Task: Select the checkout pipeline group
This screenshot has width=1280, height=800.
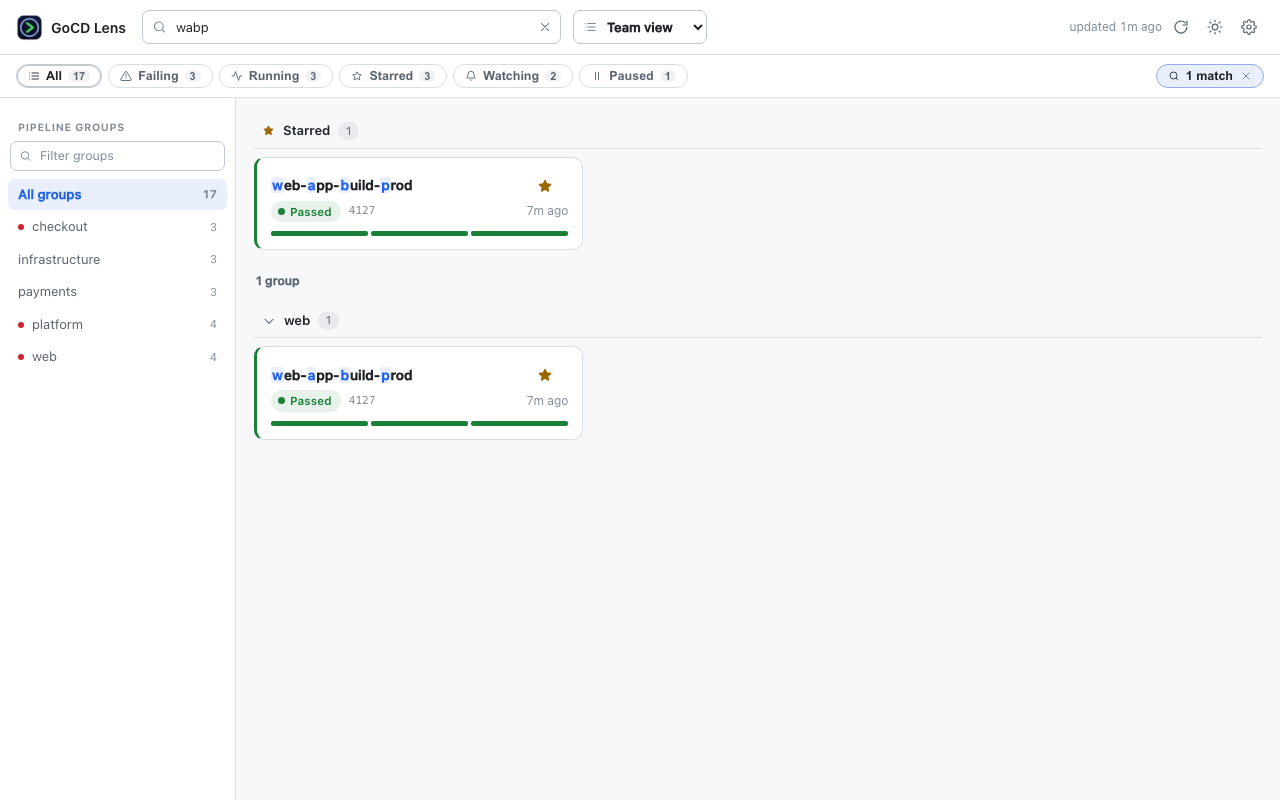Action: point(117,227)
